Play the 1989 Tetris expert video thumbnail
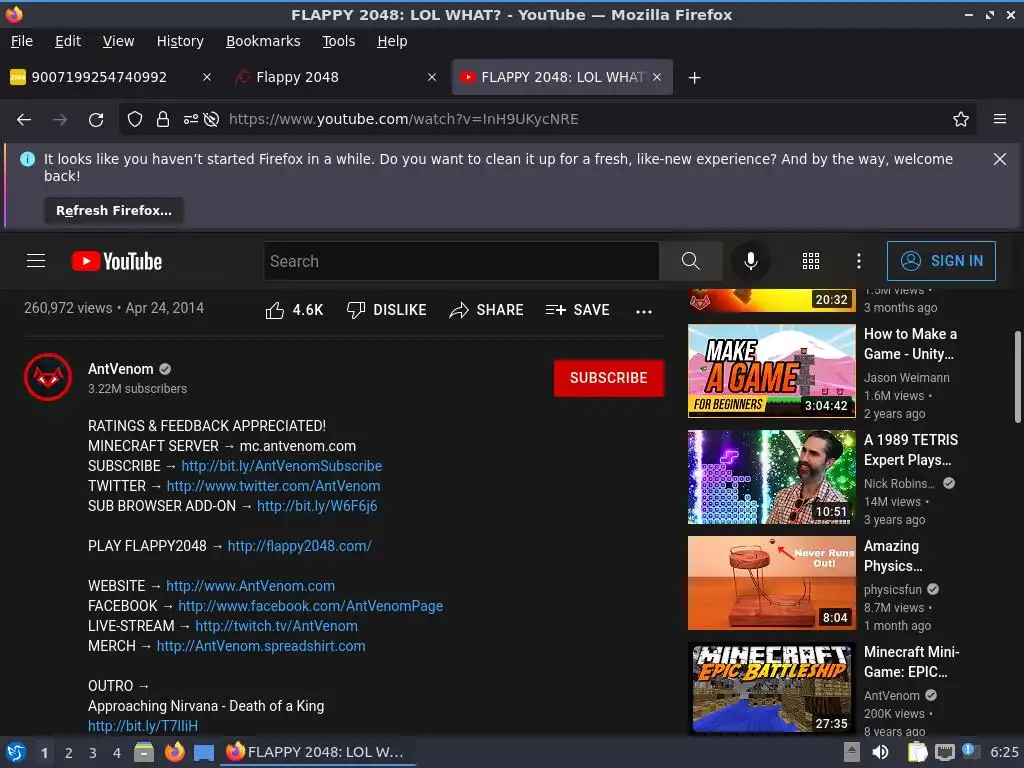The width and height of the screenshot is (1024, 768). coord(771,477)
